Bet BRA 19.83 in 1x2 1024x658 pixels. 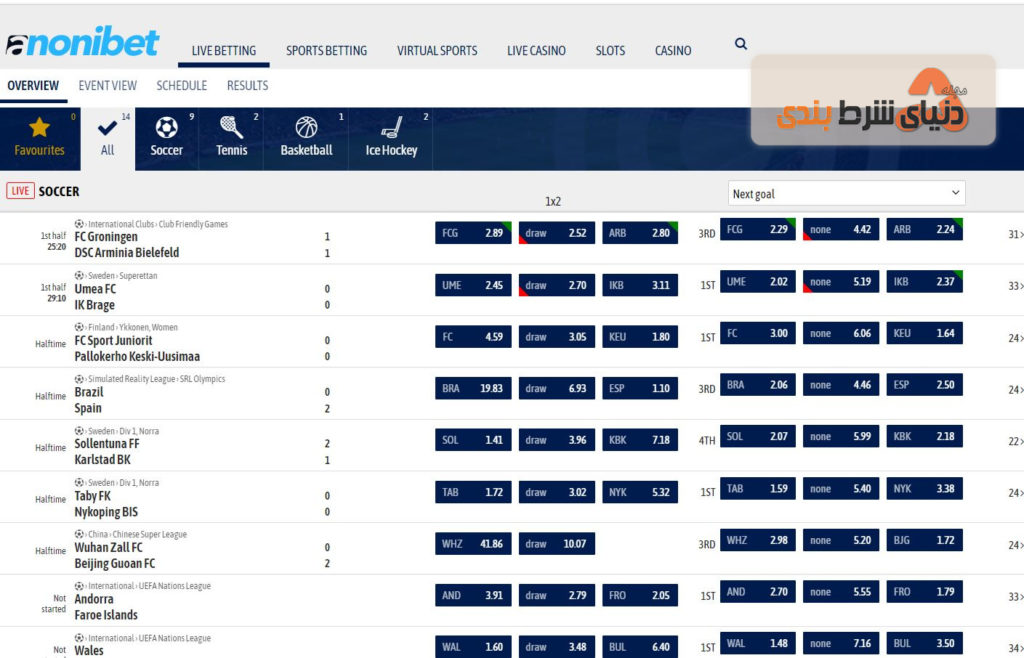click(x=473, y=388)
